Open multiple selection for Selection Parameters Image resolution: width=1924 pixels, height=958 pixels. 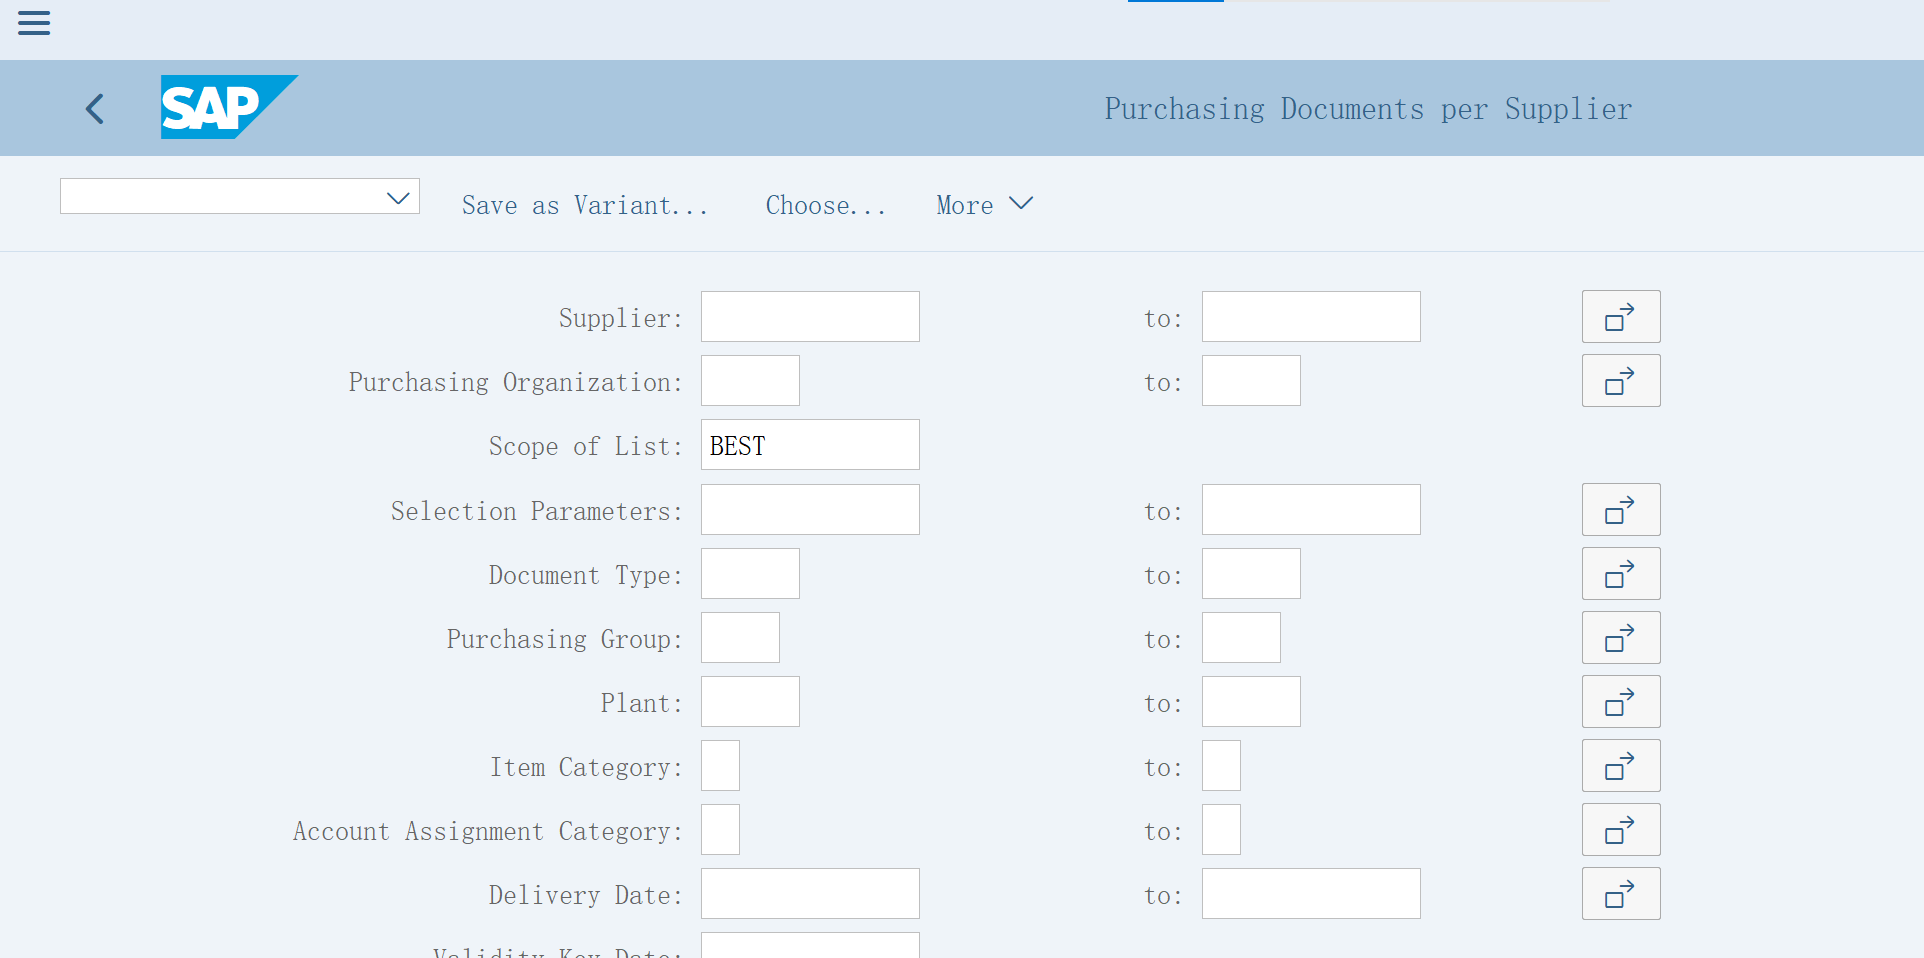click(1620, 510)
